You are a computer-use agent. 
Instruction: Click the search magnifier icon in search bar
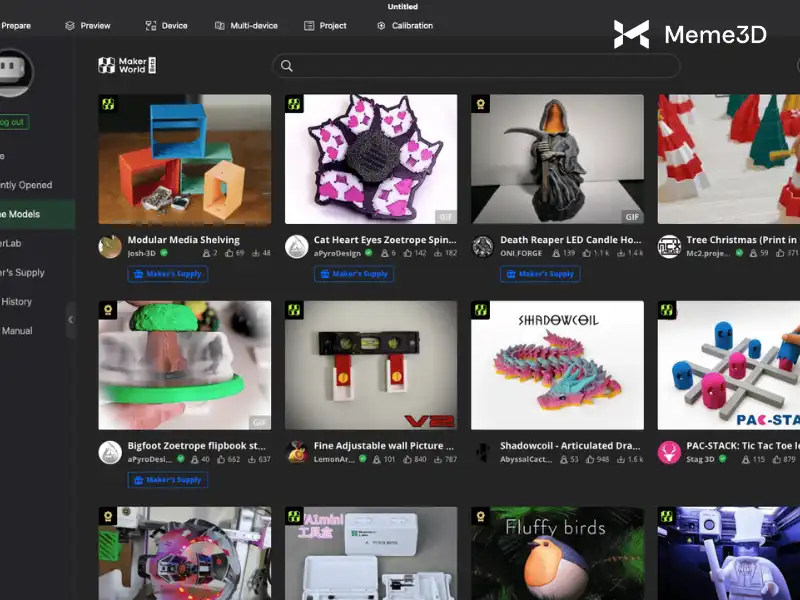(287, 66)
